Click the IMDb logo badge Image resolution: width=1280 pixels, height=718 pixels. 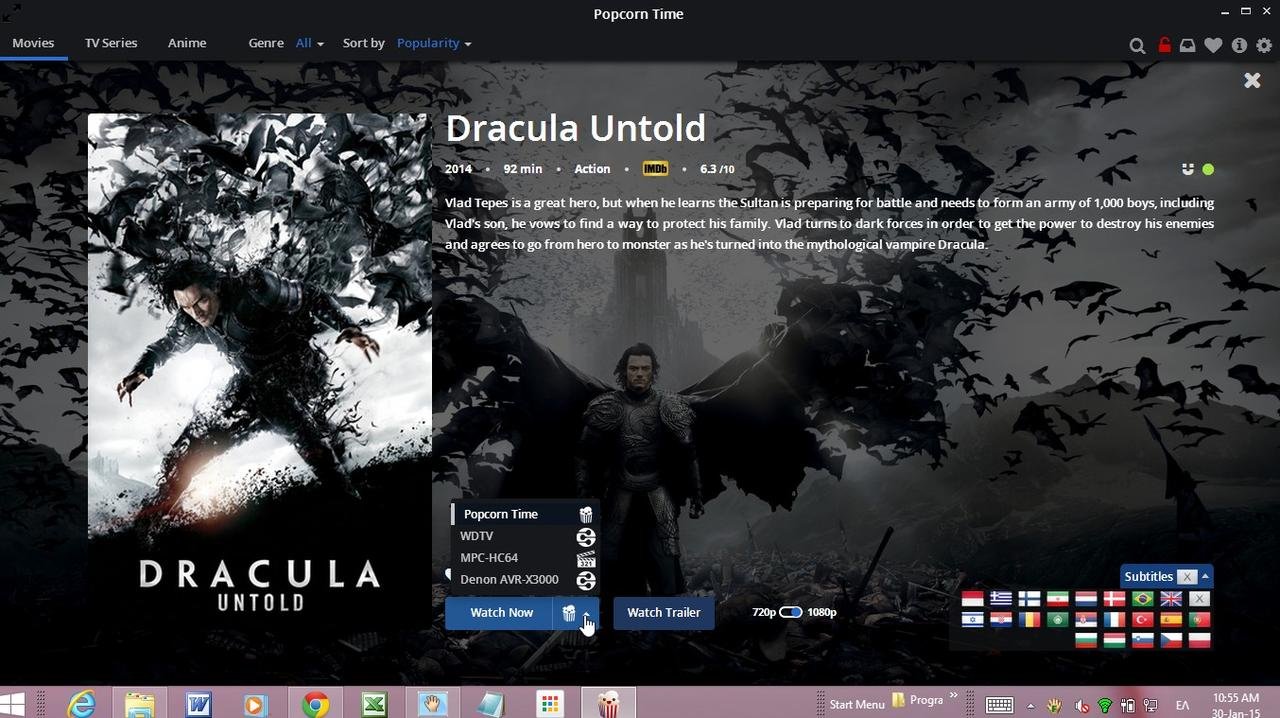click(655, 169)
